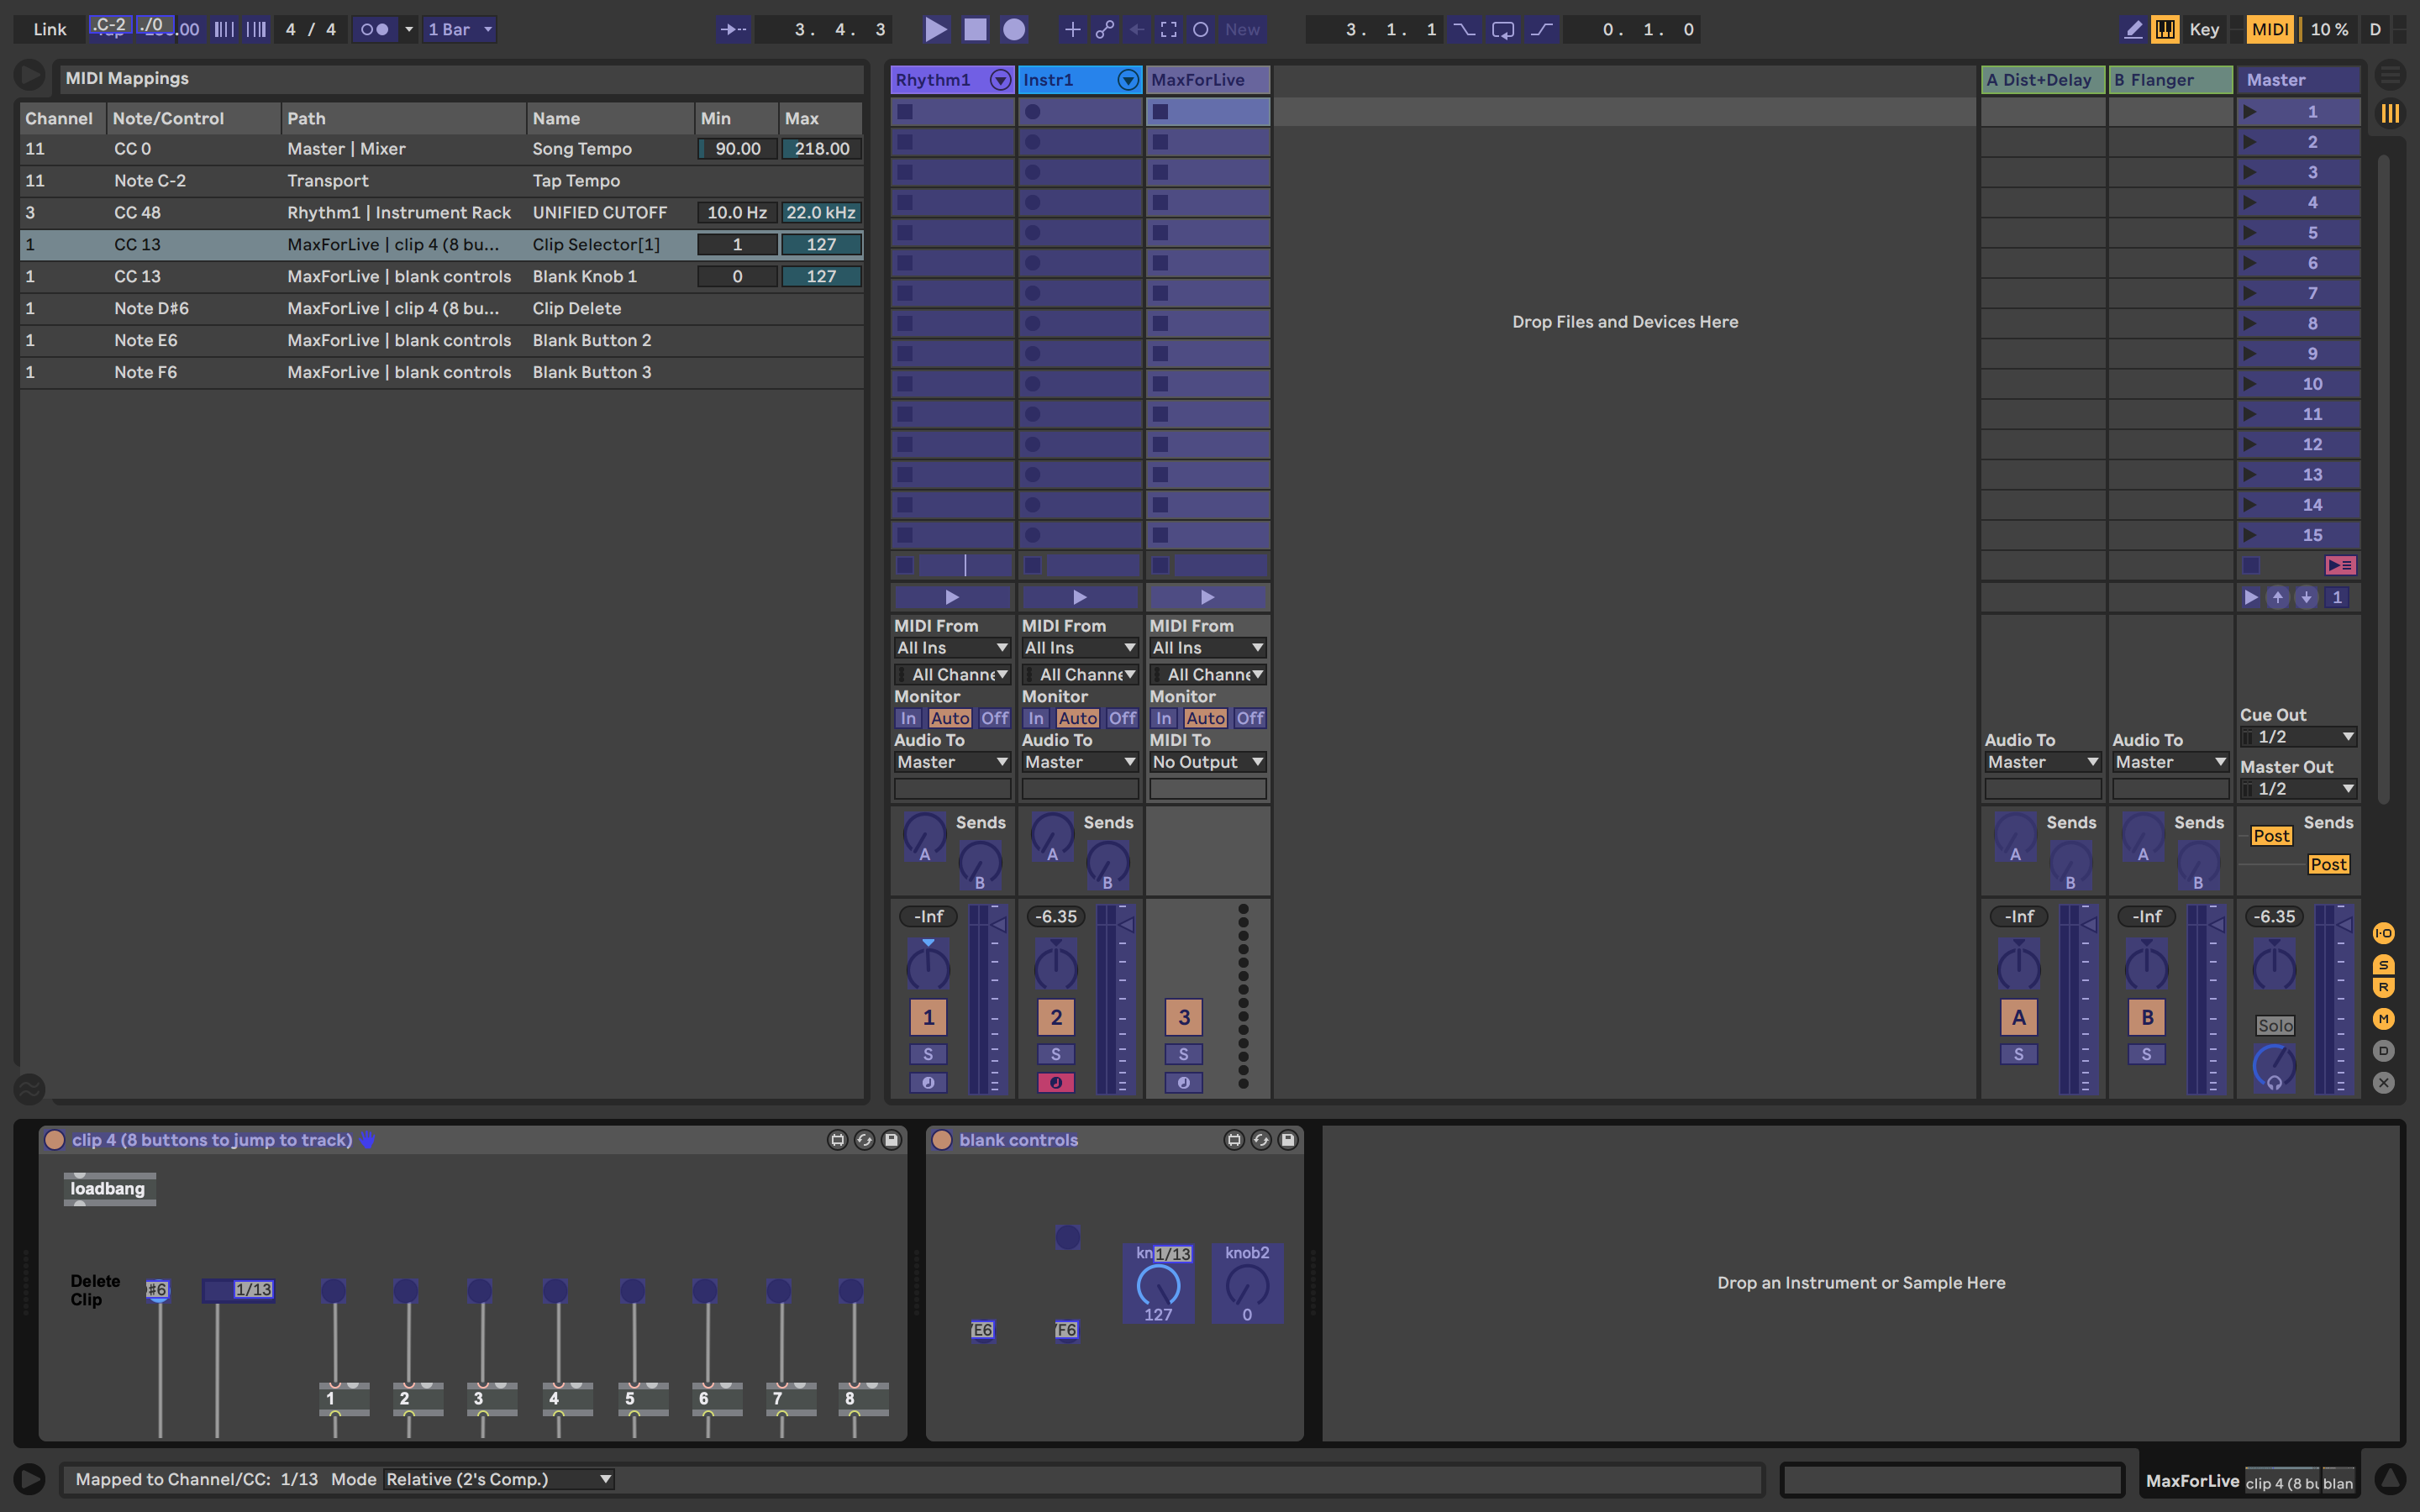2420x1512 pixels.
Task: Arm the Instr1 track for recording
Action: point(1056,1082)
